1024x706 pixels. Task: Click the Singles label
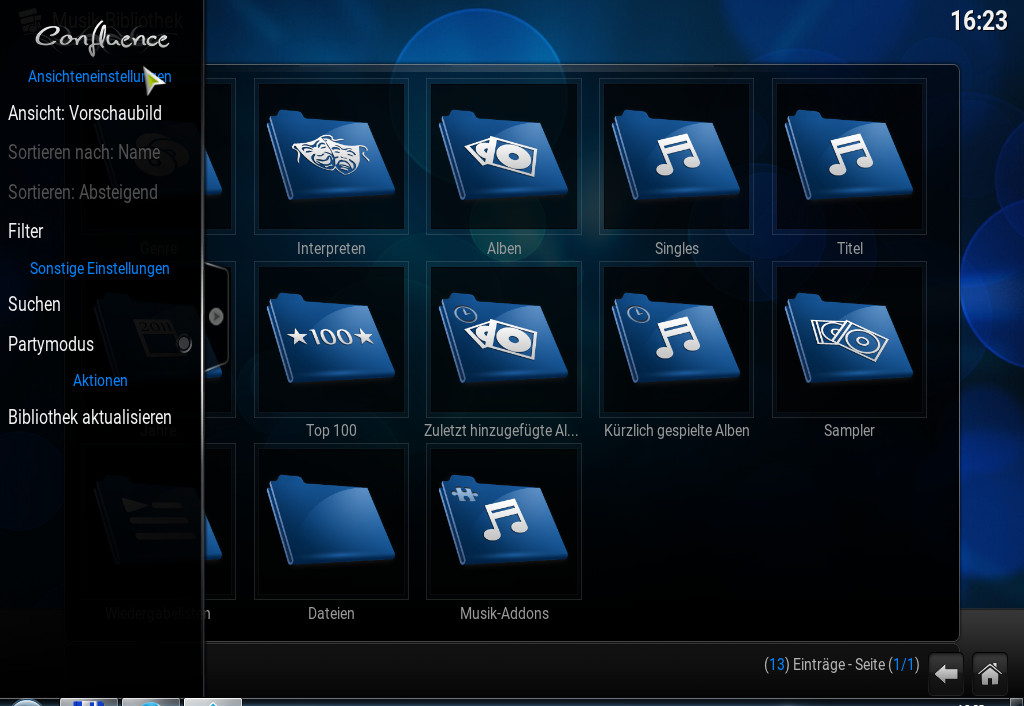point(677,248)
